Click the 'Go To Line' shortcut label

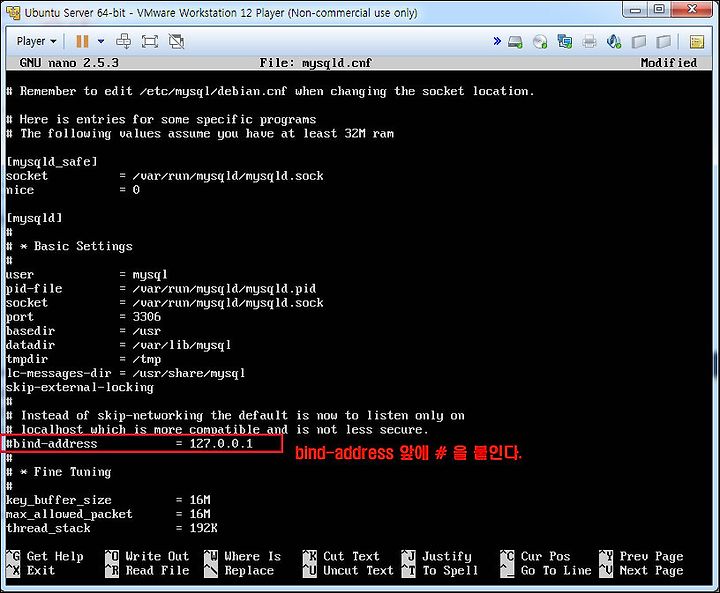pyautogui.click(x=556, y=570)
